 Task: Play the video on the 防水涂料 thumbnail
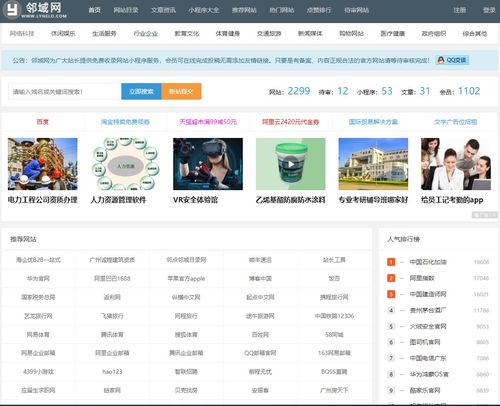(291, 164)
